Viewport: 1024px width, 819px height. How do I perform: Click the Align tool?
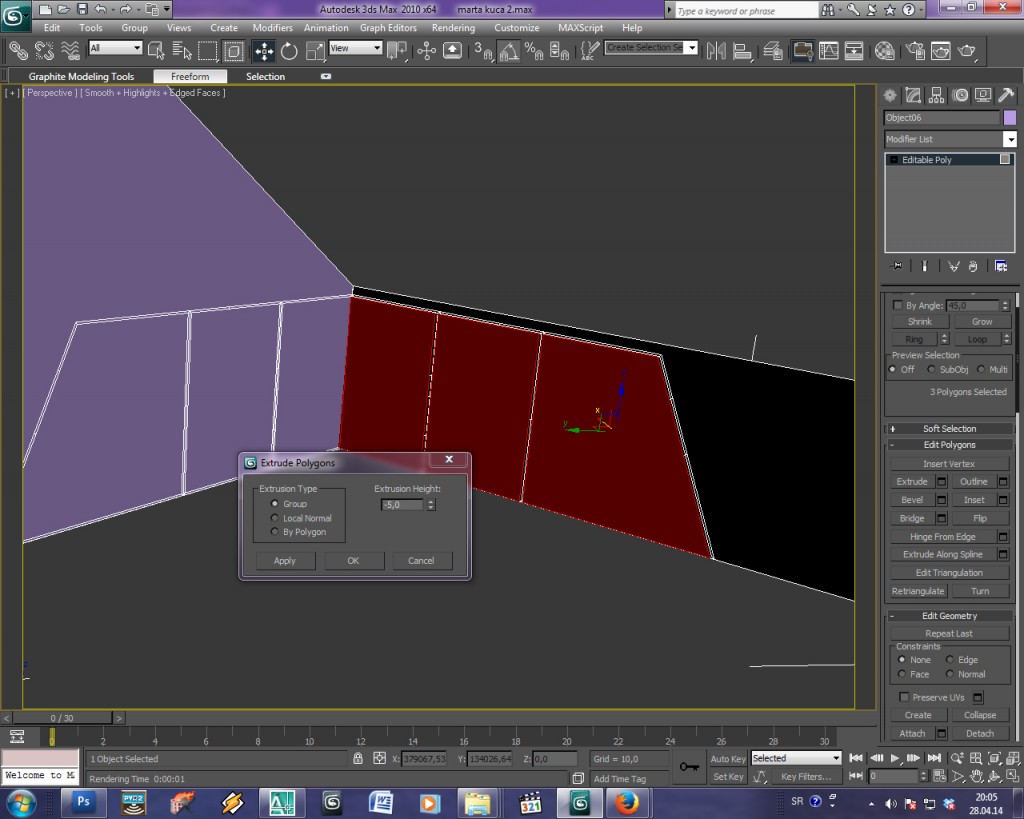[x=742, y=50]
